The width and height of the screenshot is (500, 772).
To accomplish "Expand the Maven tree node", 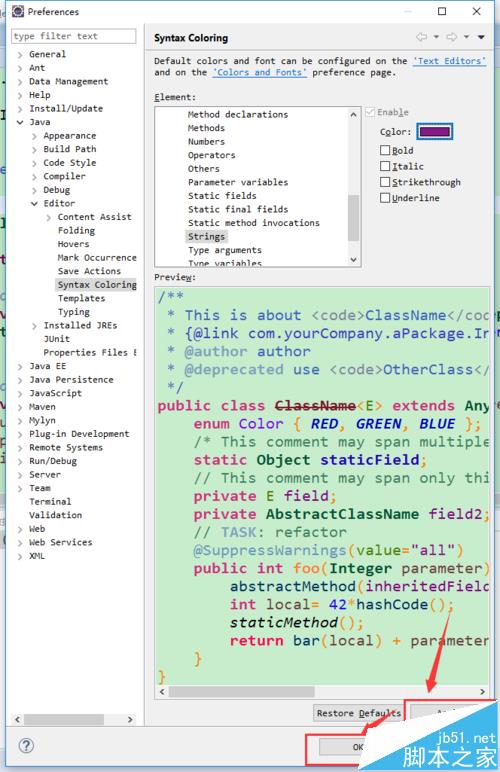I will 20,407.
